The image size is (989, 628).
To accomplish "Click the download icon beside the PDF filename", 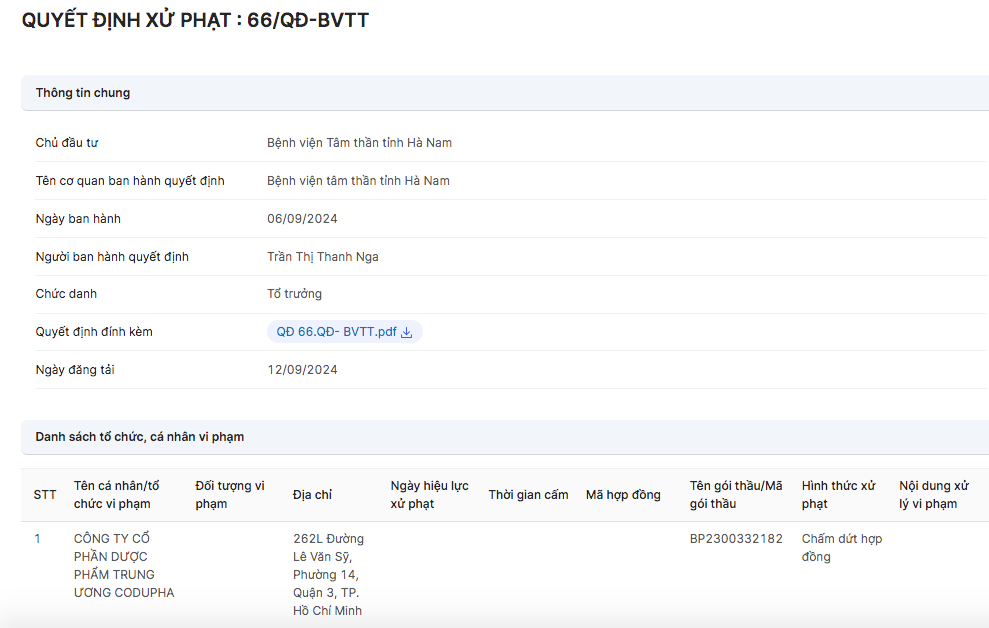I will 407,333.
